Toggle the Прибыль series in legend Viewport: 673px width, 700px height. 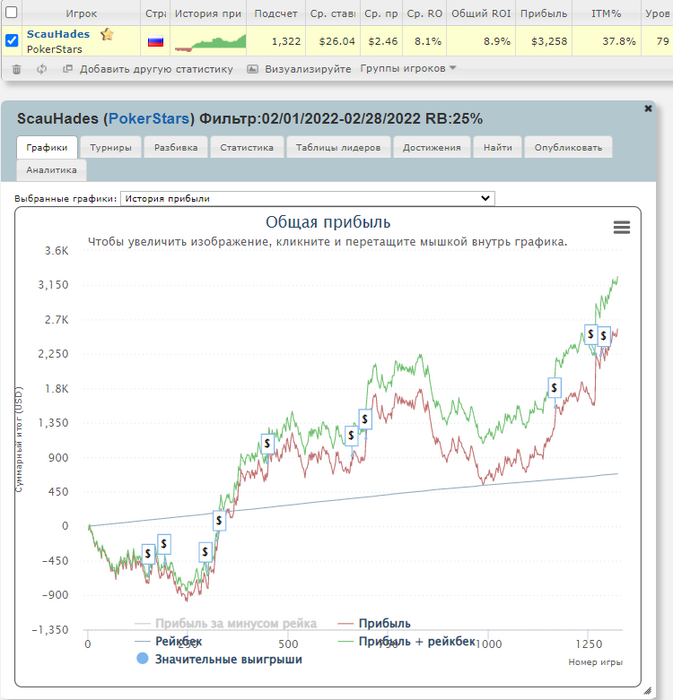(x=374, y=623)
